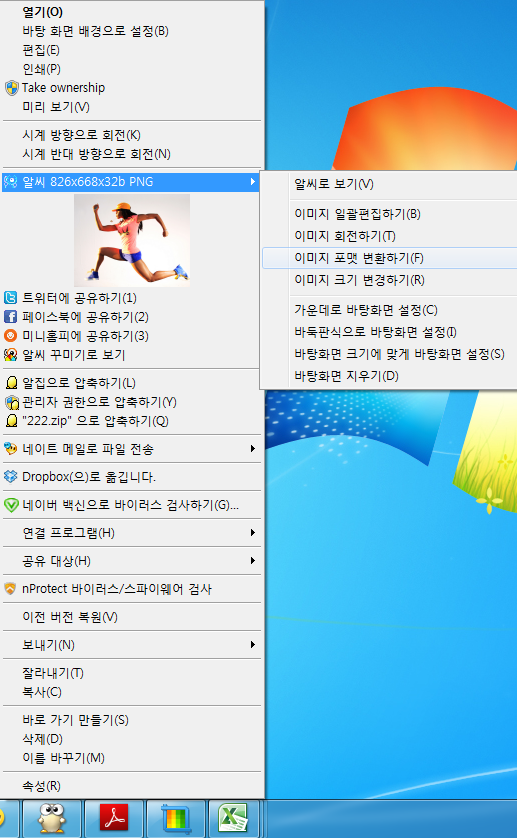Image resolution: width=517 pixels, height=838 pixels.
Task: Expand the 보내기(N) submenu arrow
Action: coord(252,645)
